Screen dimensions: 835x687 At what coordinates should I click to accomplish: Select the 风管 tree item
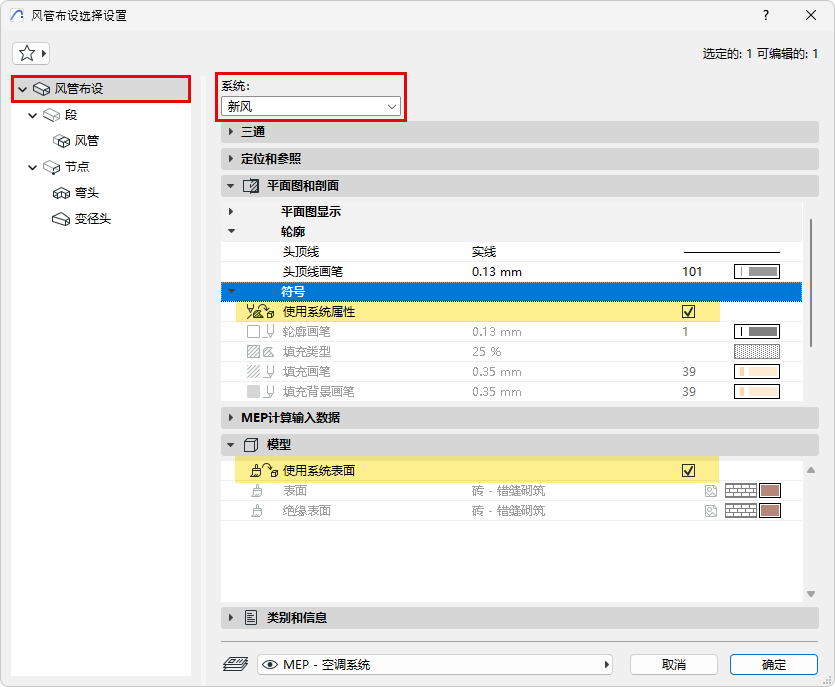(x=87, y=141)
